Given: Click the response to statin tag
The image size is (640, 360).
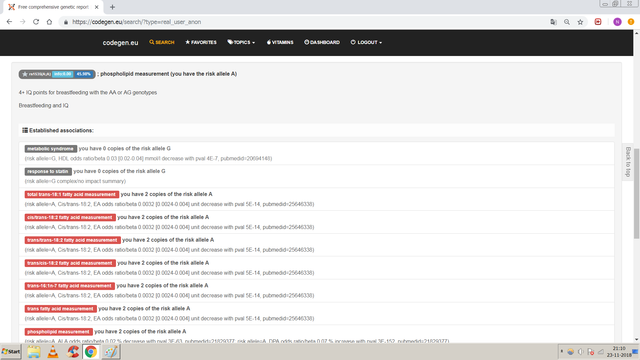Looking at the screenshot, I should coord(48,171).
